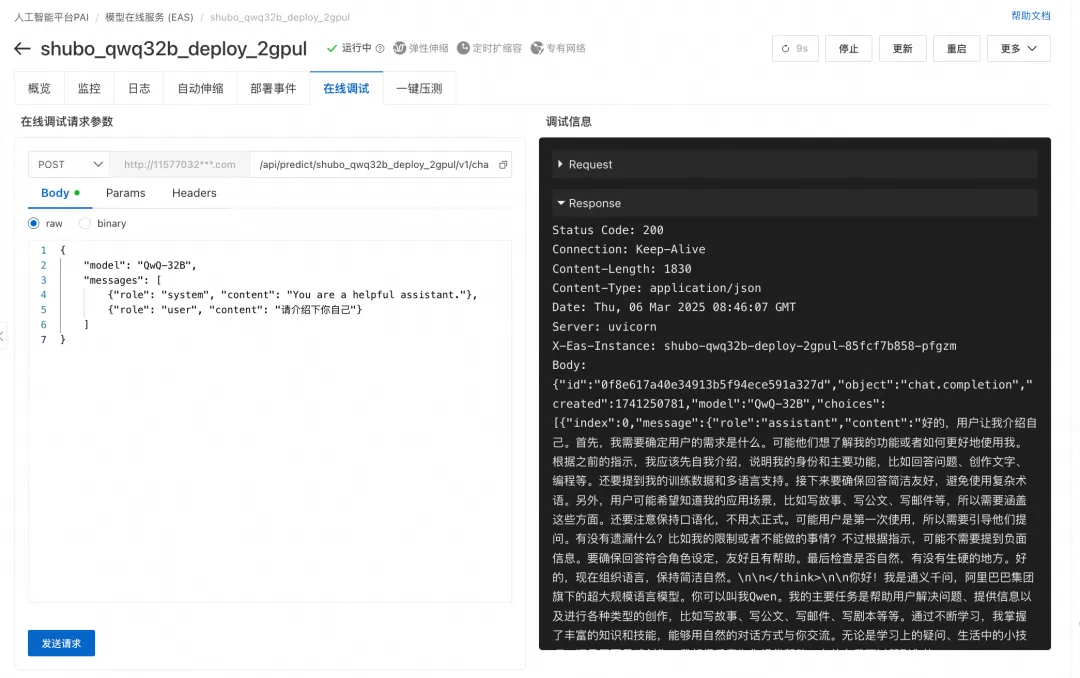Go to 人工智能平台PAI breadcrumb
Screen dimensions: 1080x678
[x=52, y=17]
